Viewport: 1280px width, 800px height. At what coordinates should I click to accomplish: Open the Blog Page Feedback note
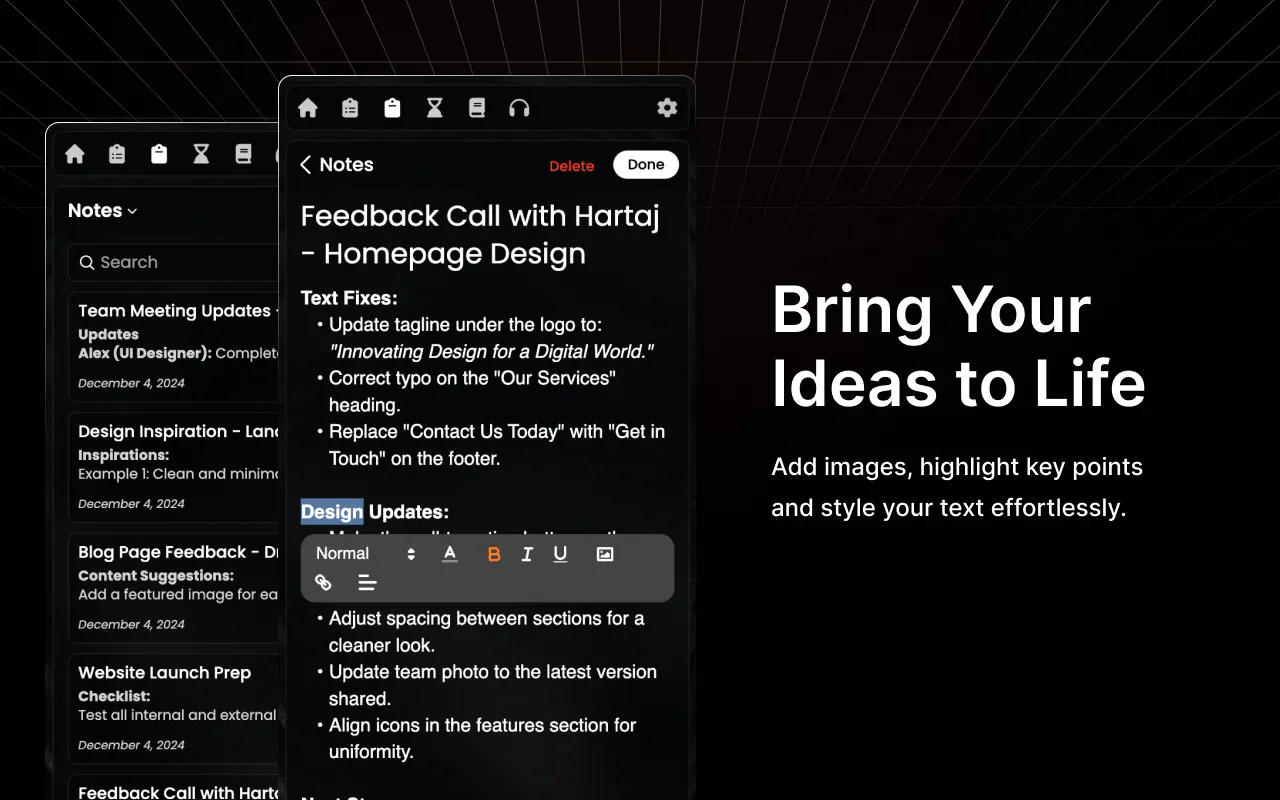(173, 588)
